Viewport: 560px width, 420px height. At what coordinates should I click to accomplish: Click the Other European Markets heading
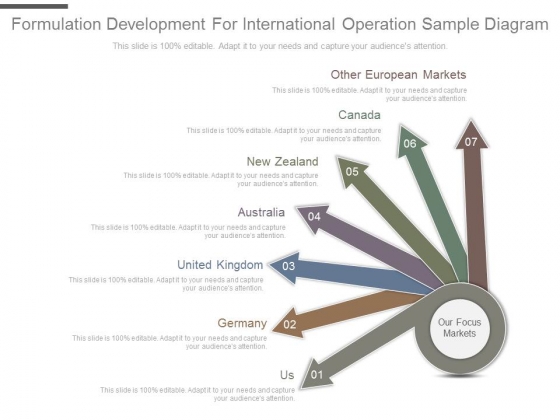pos(398,75)
